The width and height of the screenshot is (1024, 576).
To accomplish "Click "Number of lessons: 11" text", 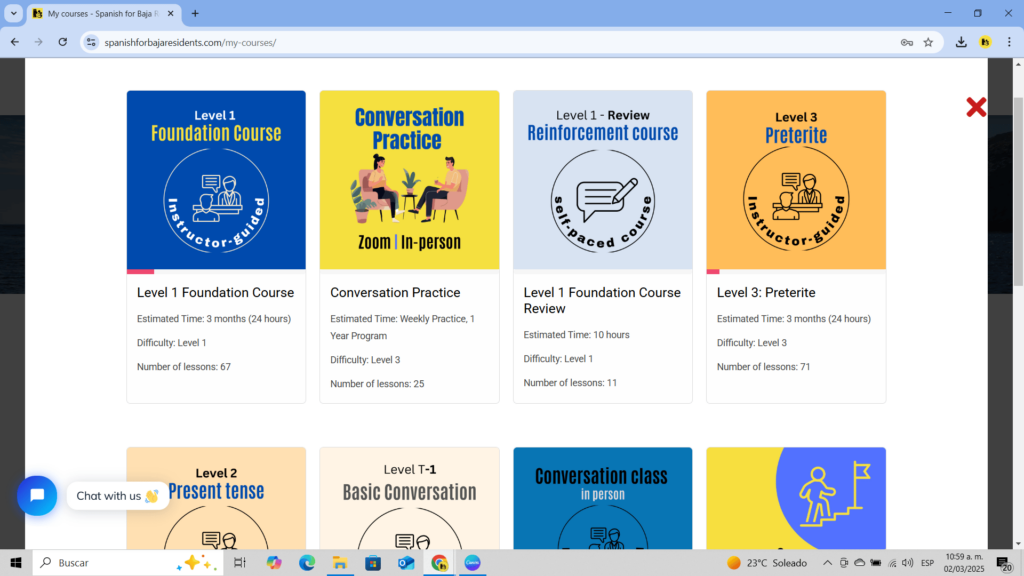I will 570,383.
